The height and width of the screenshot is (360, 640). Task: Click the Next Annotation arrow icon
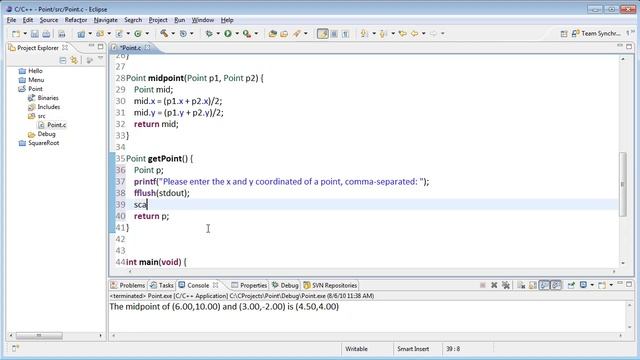364,34
